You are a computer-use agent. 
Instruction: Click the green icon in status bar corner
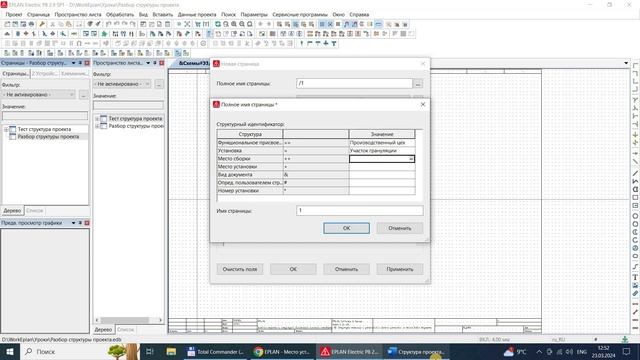tap(624, 339)
